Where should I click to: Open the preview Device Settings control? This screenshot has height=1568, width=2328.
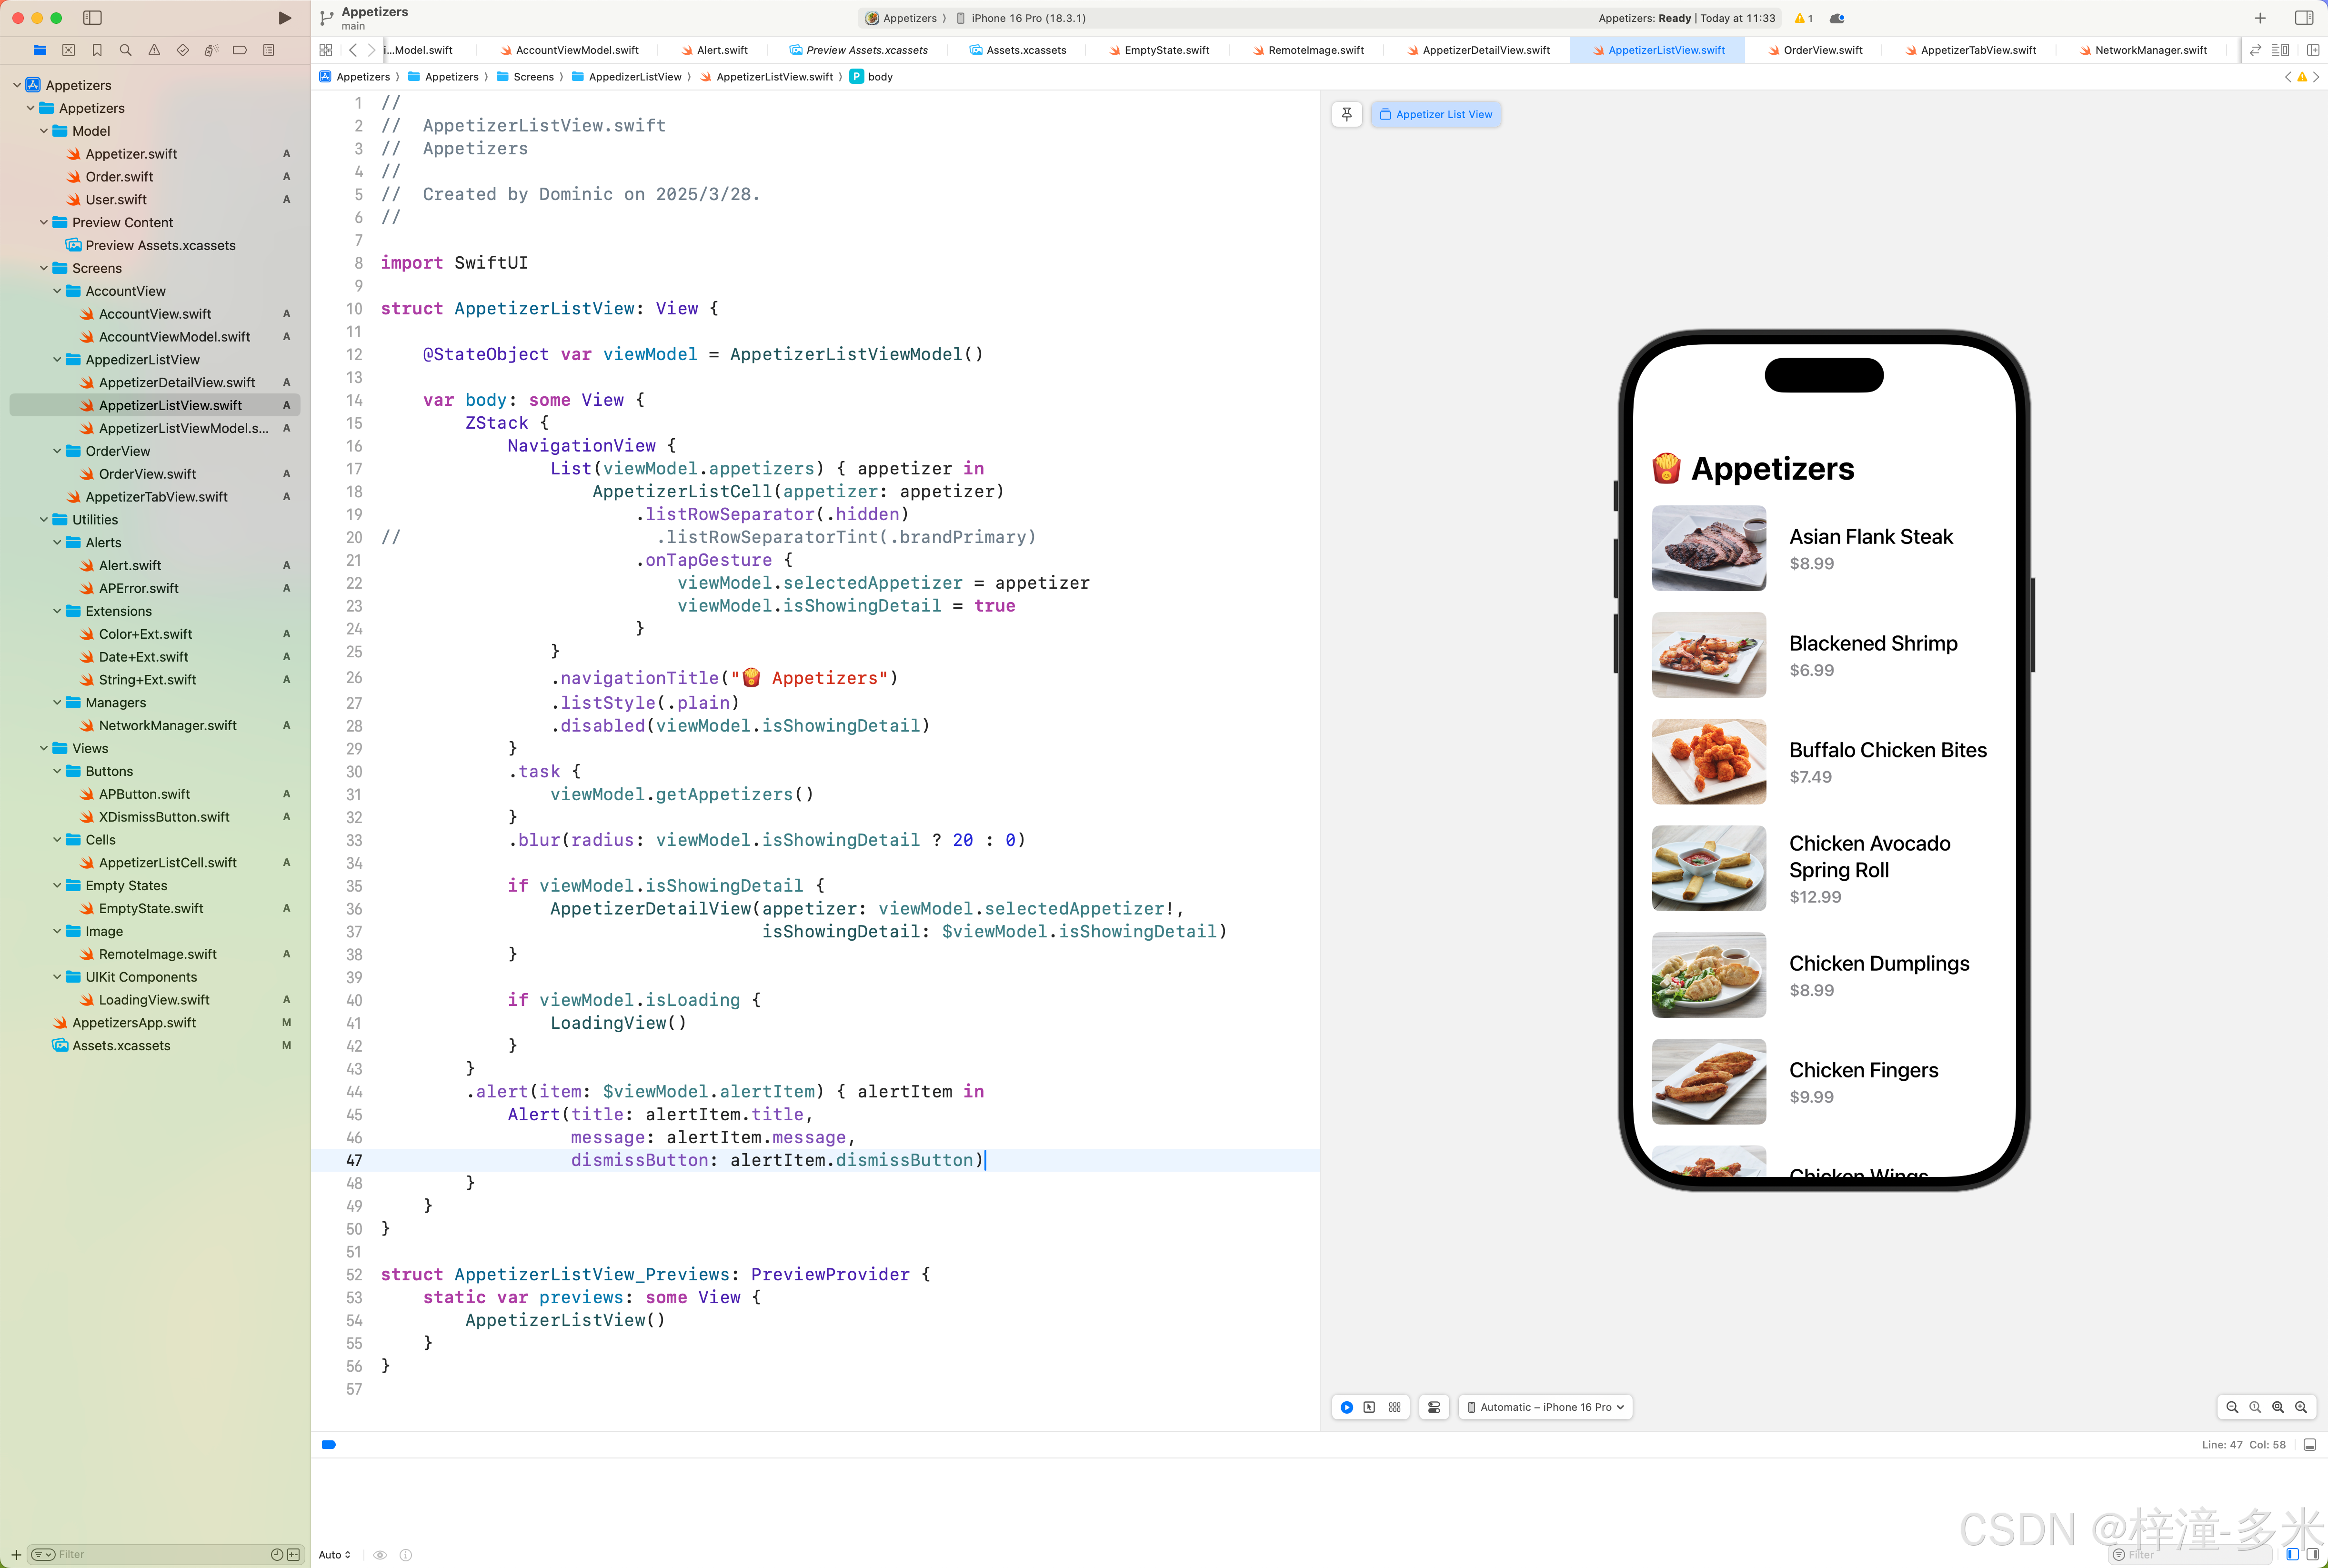point(1434,1407)
